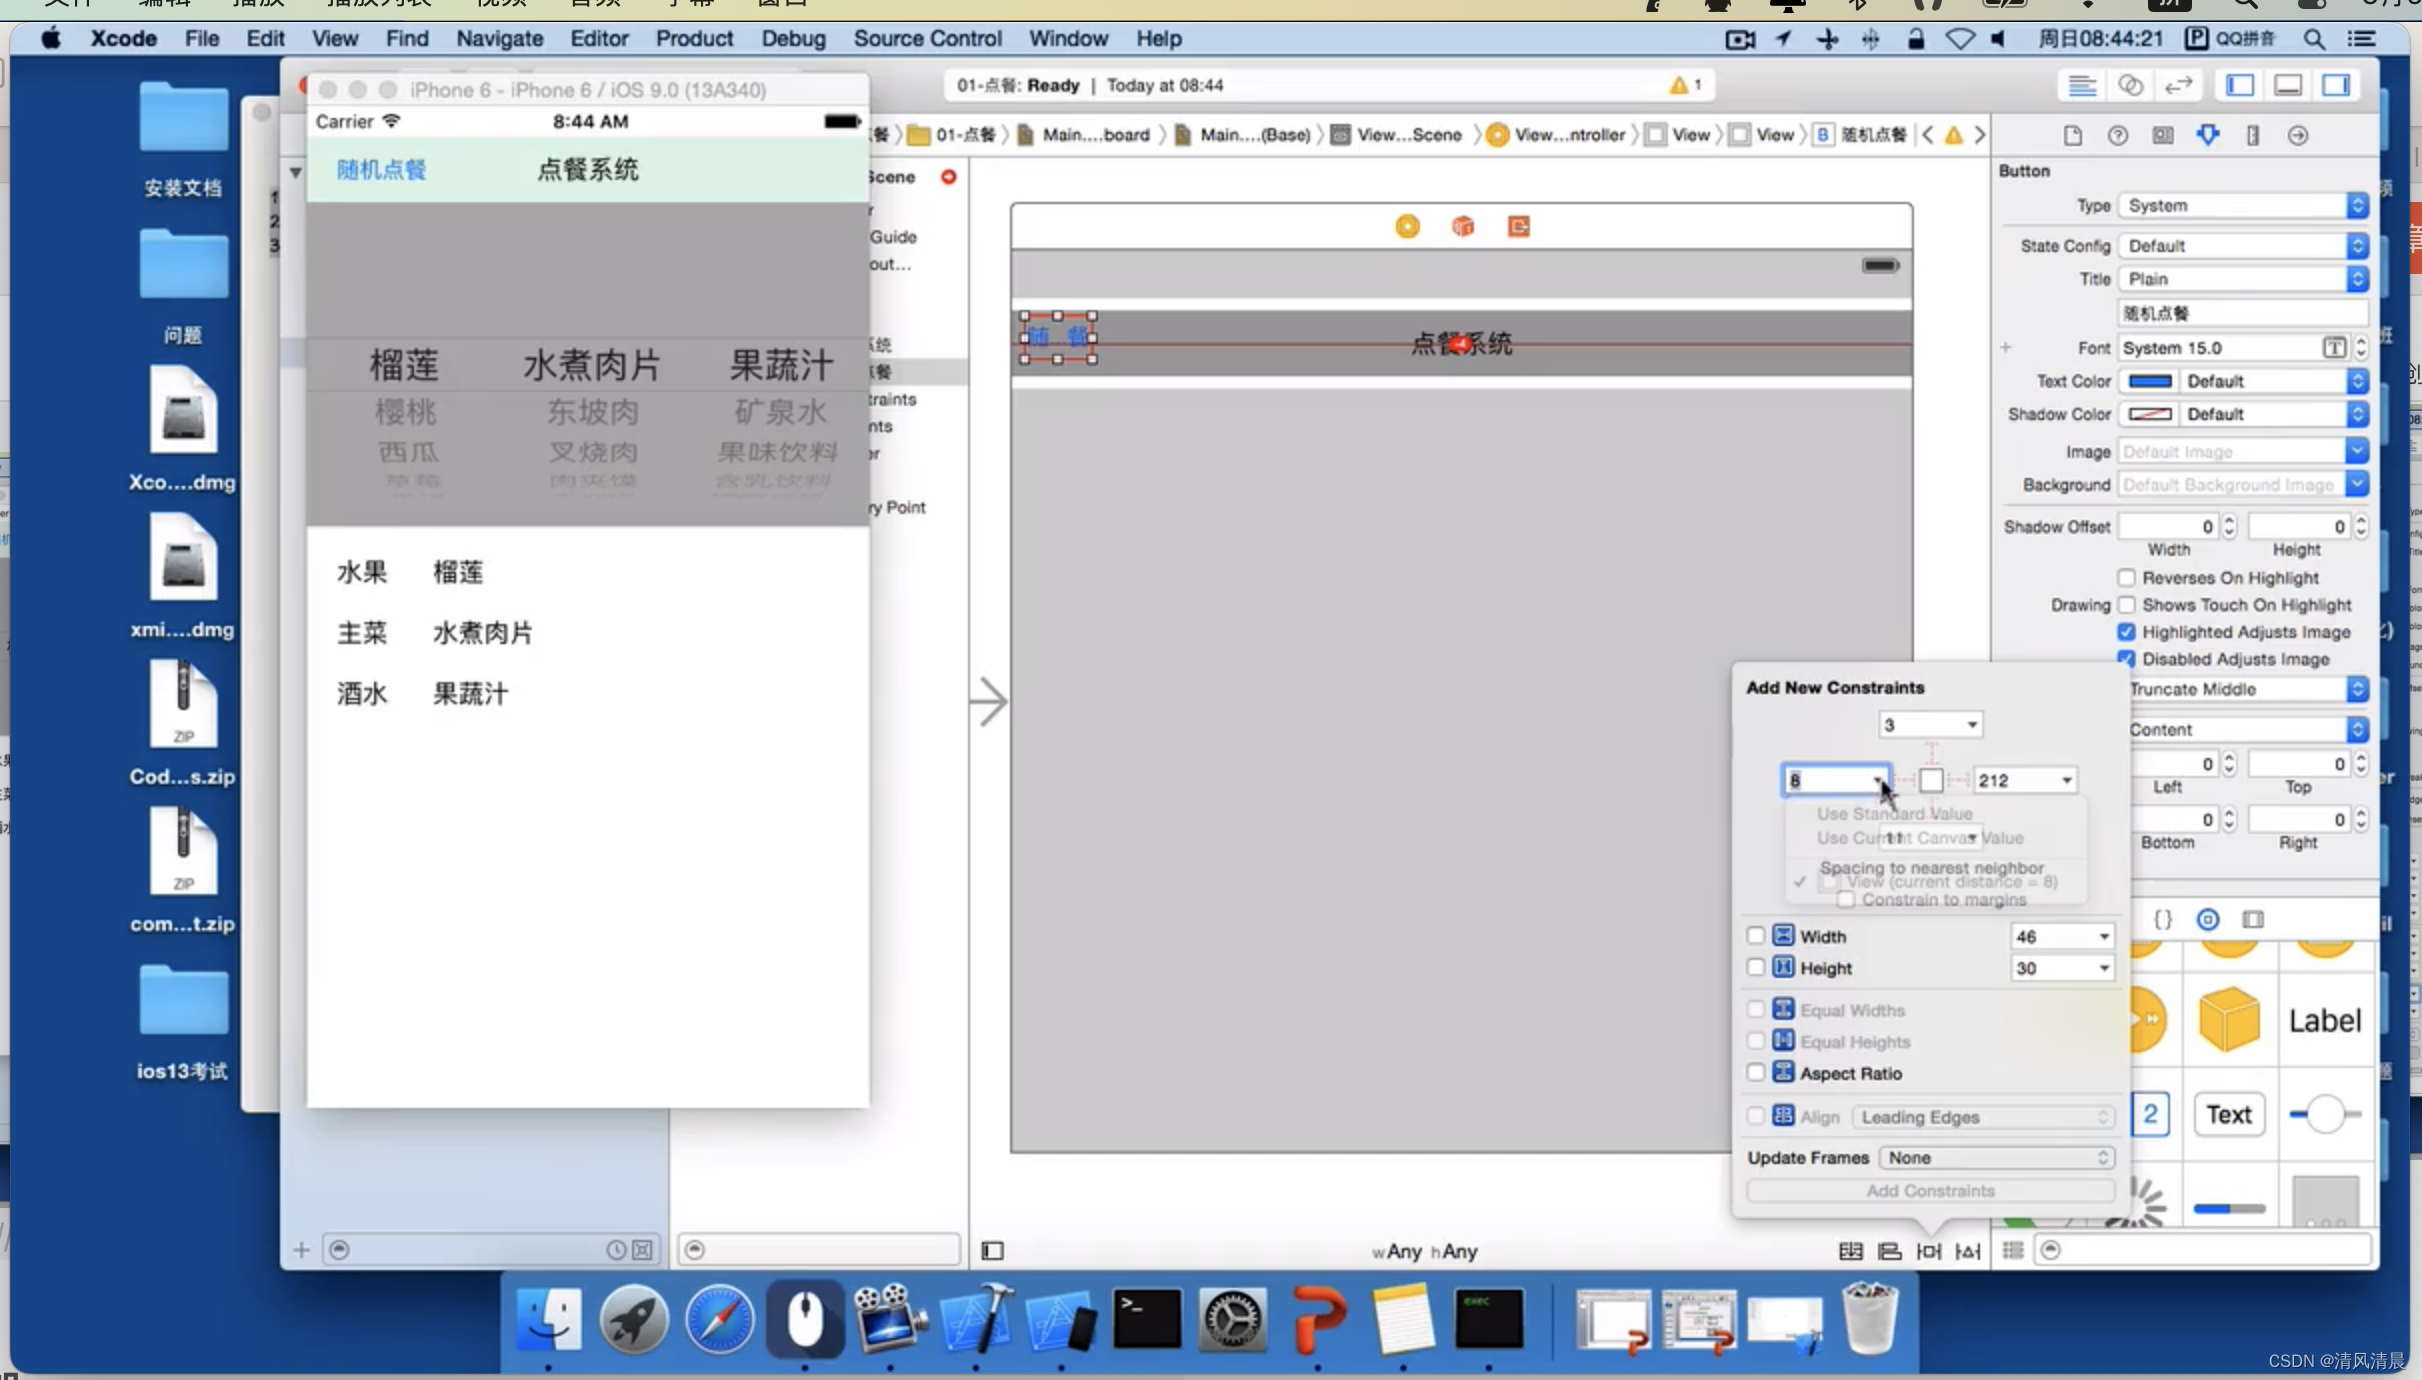
Task: Show the Object library tab
Action: 2207,919
